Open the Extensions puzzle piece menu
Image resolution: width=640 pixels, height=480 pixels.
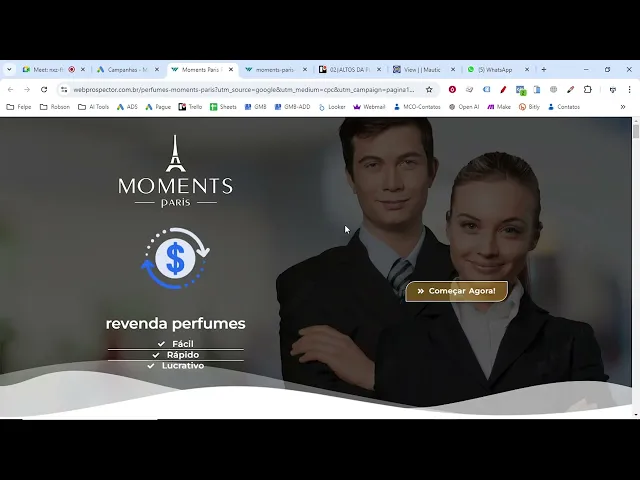tap(587, 90)
